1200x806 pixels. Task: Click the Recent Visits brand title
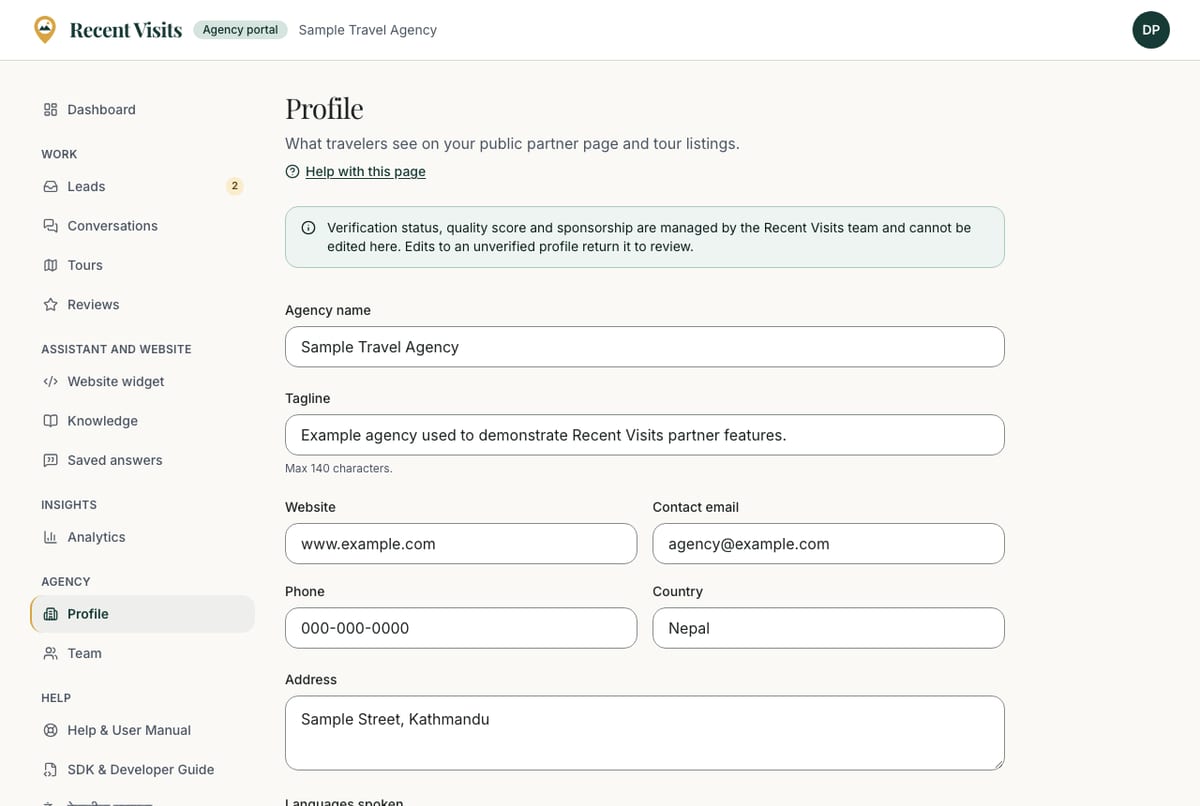(125, 30)
